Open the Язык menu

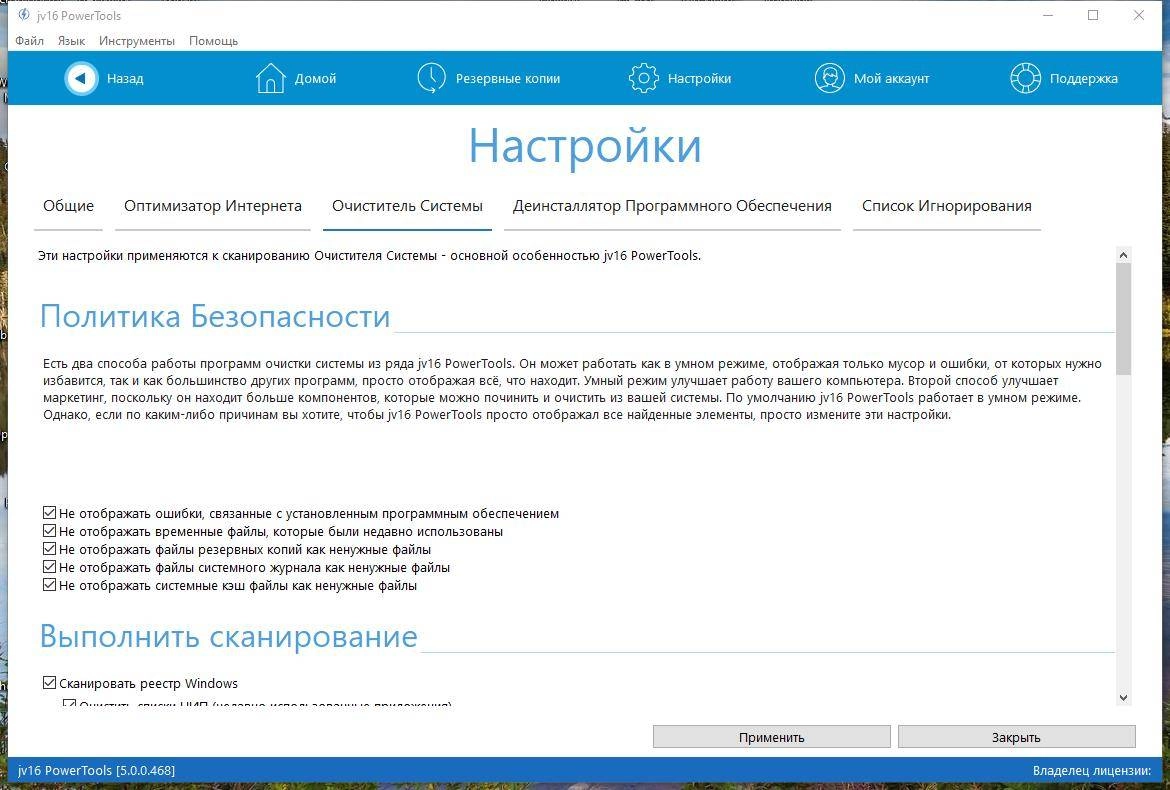coord(72,41)
